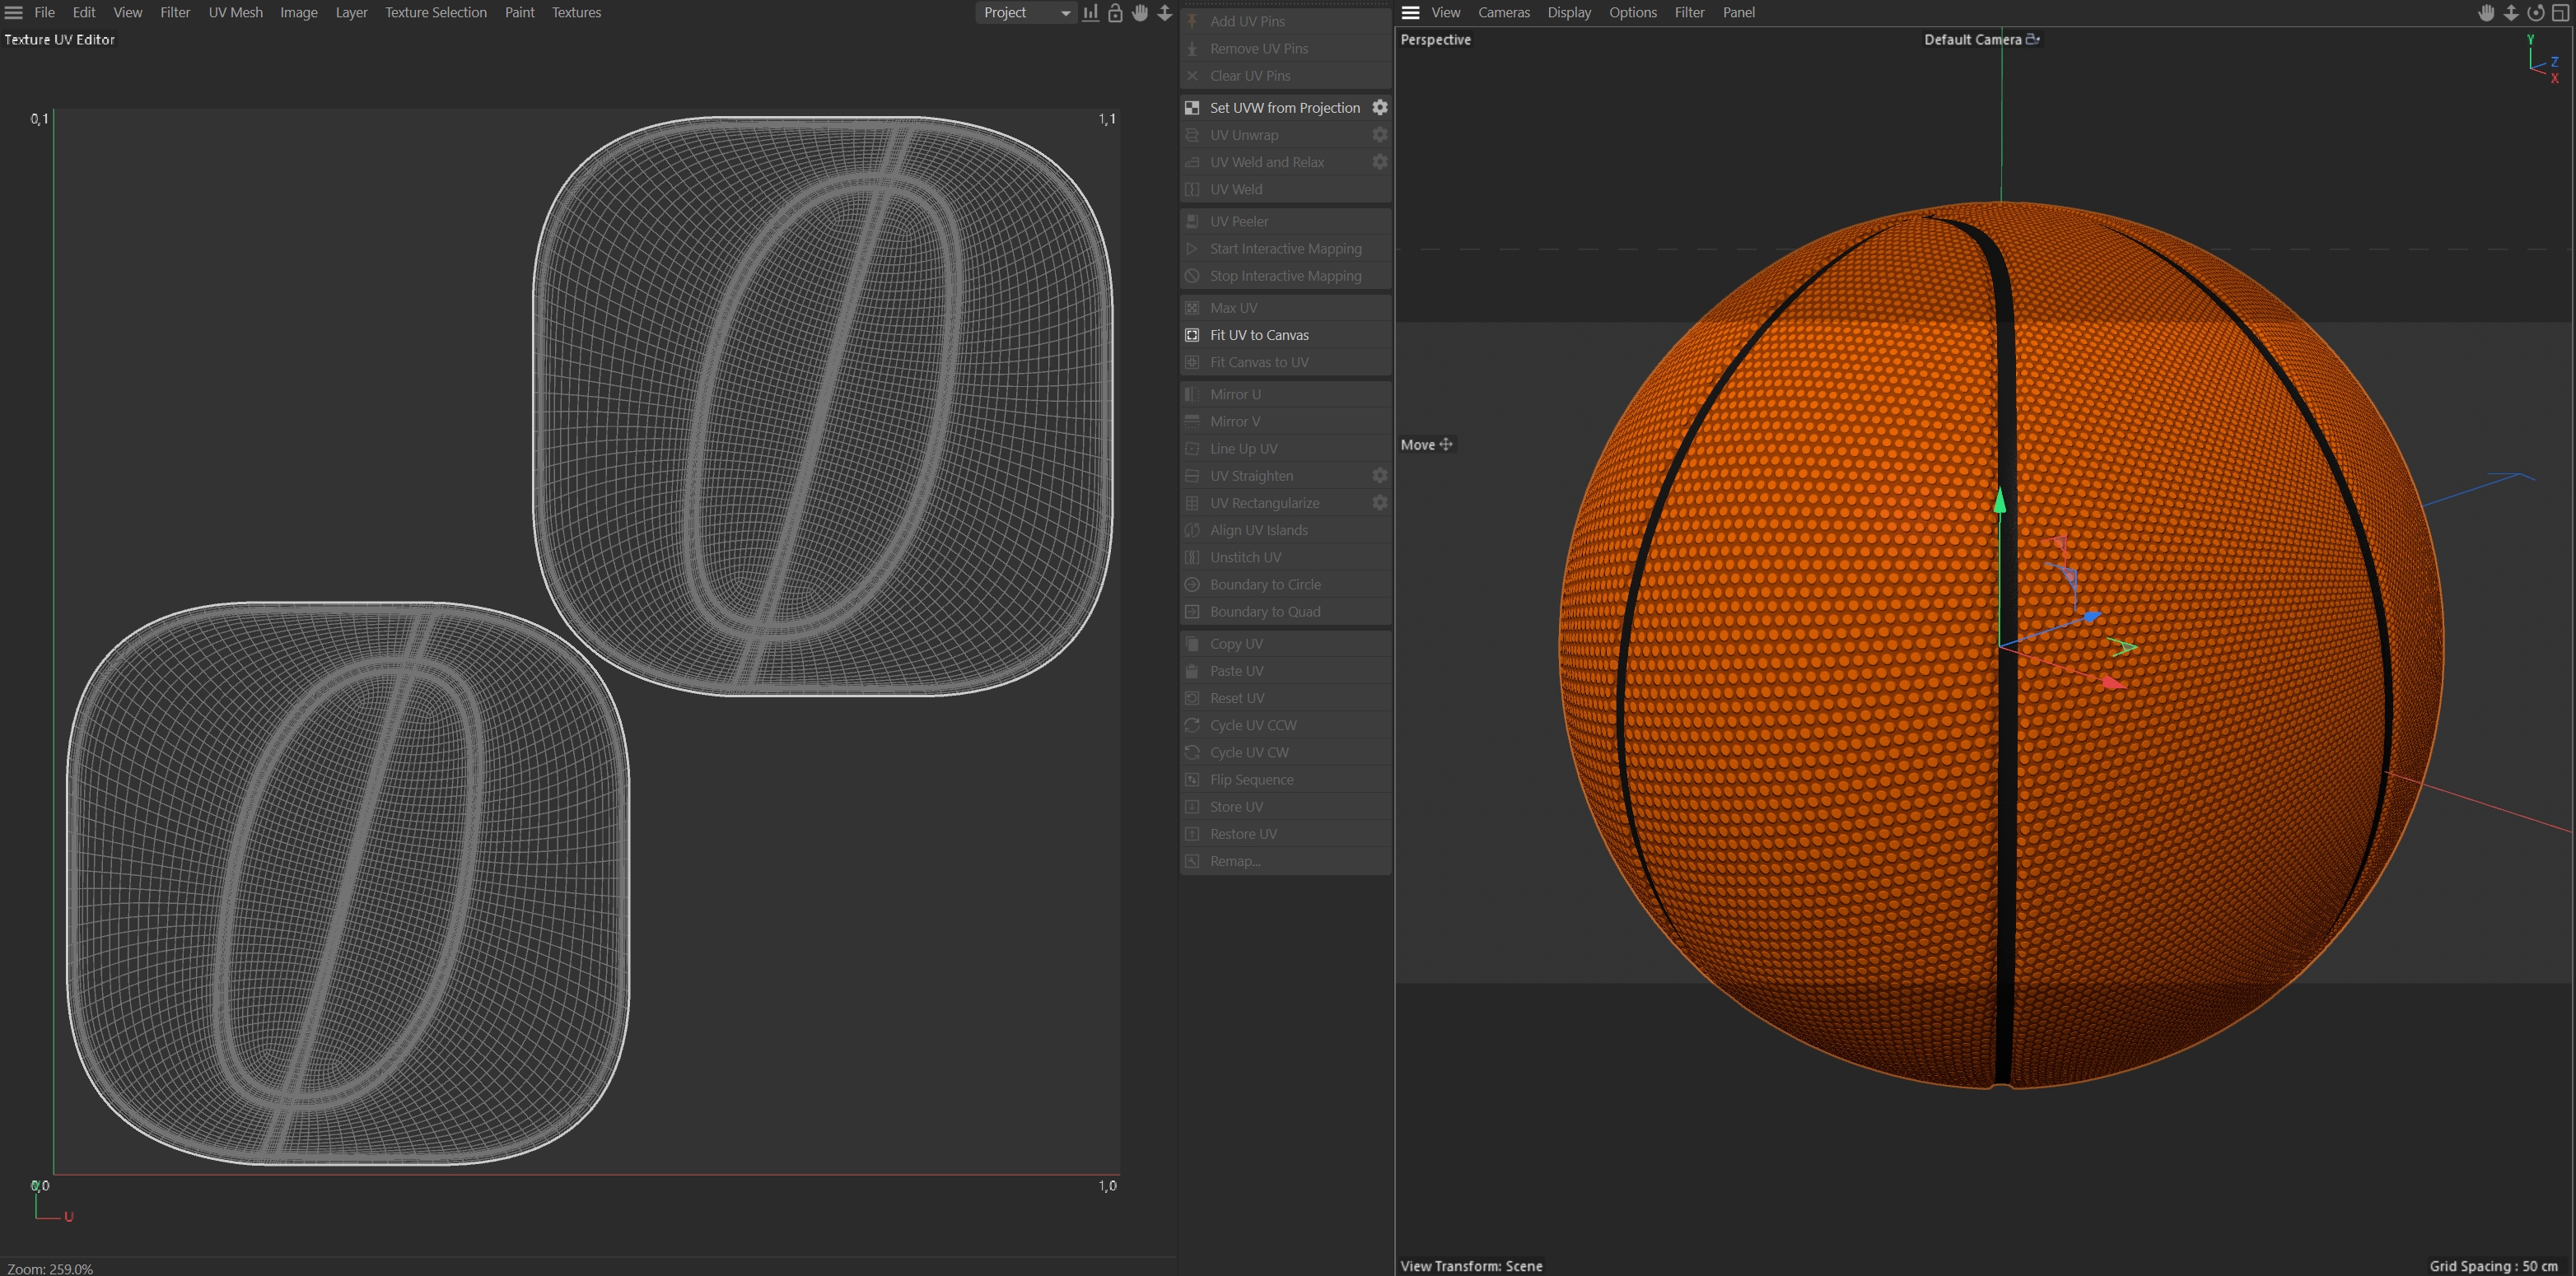The image size is (2576, 1276).
Task: Click the viewport dolly zoom arrows icon
Action: click(x=2511, y=13)
